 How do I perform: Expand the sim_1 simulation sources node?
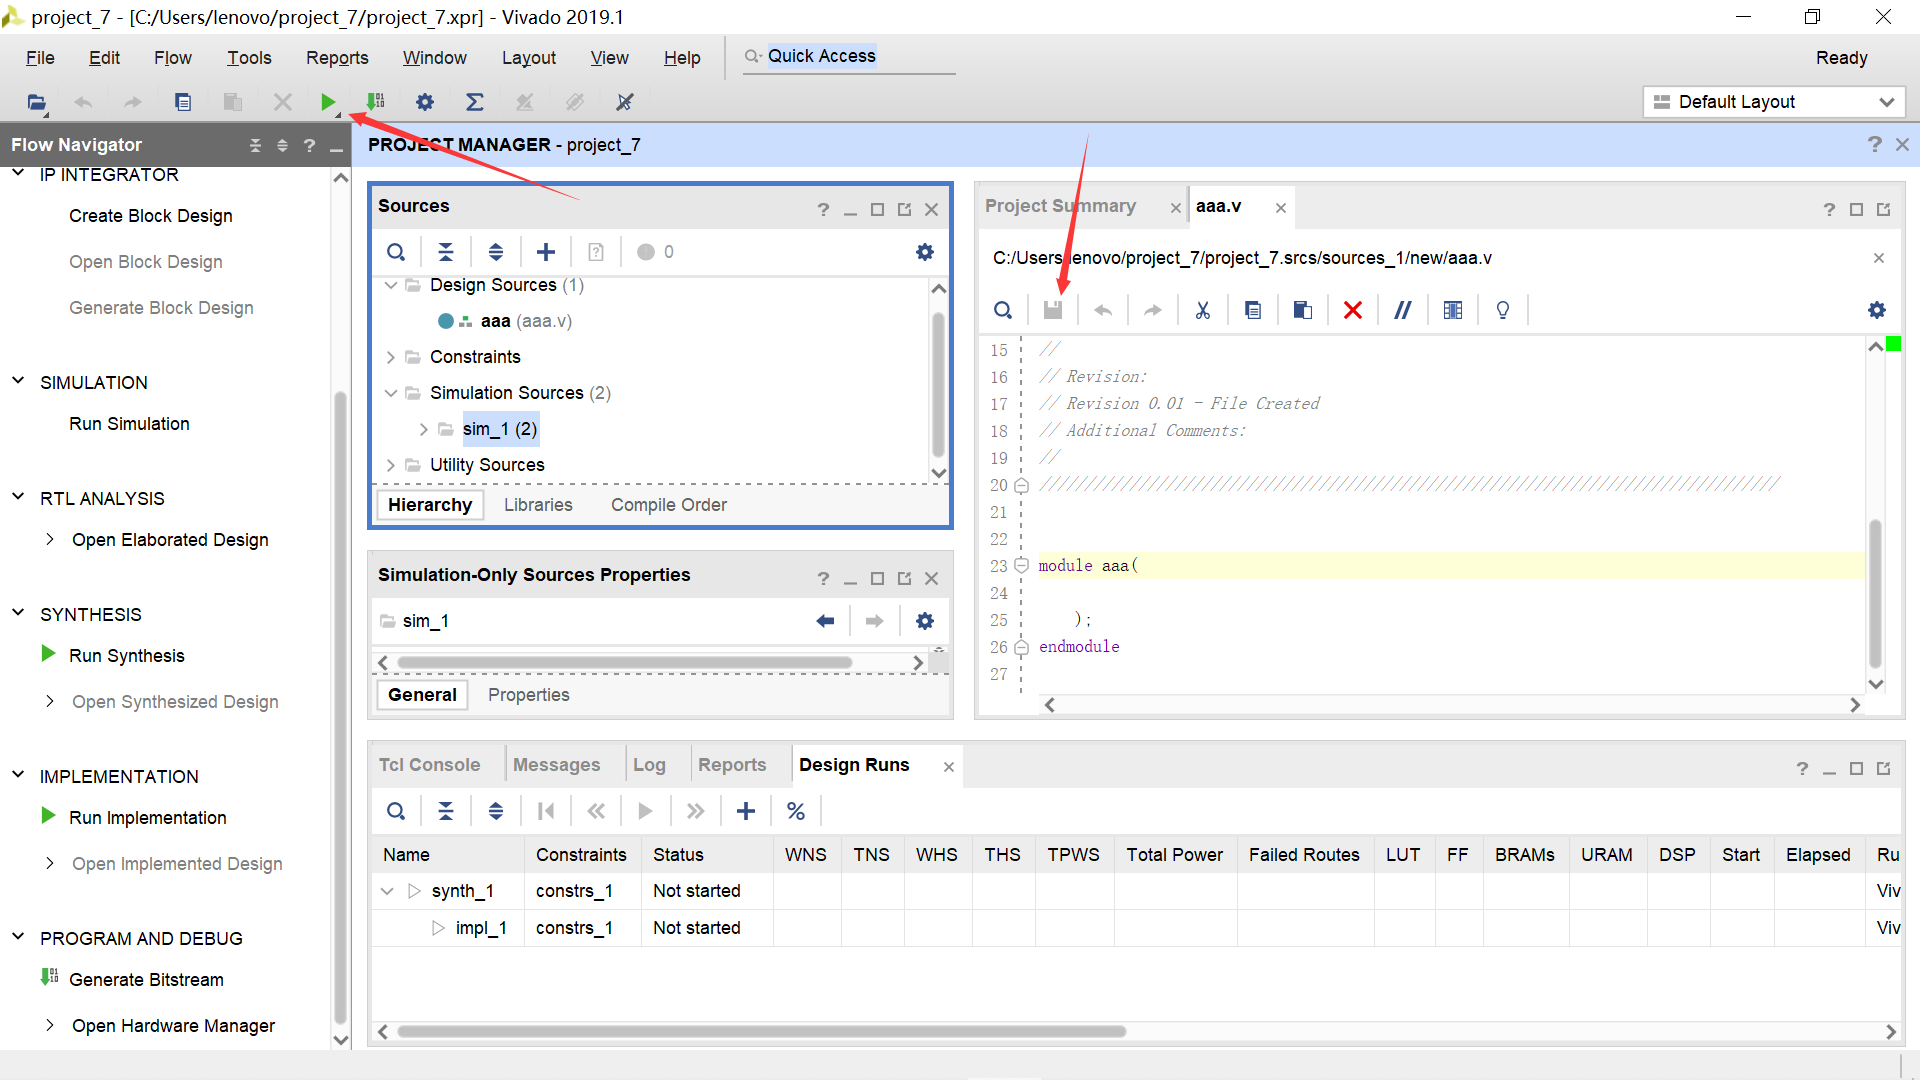(424, 429)
